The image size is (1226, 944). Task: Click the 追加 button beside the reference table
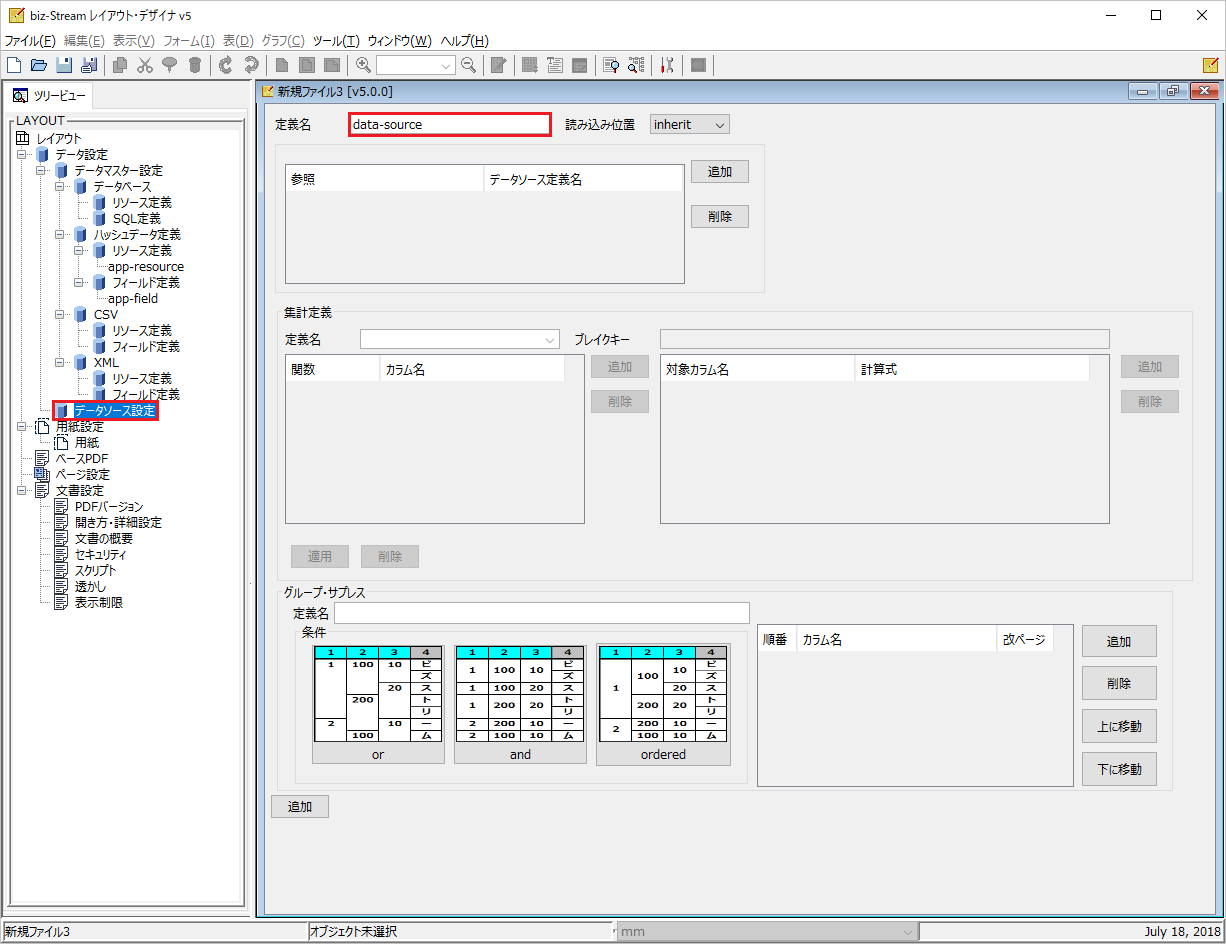tap(720, 171)
